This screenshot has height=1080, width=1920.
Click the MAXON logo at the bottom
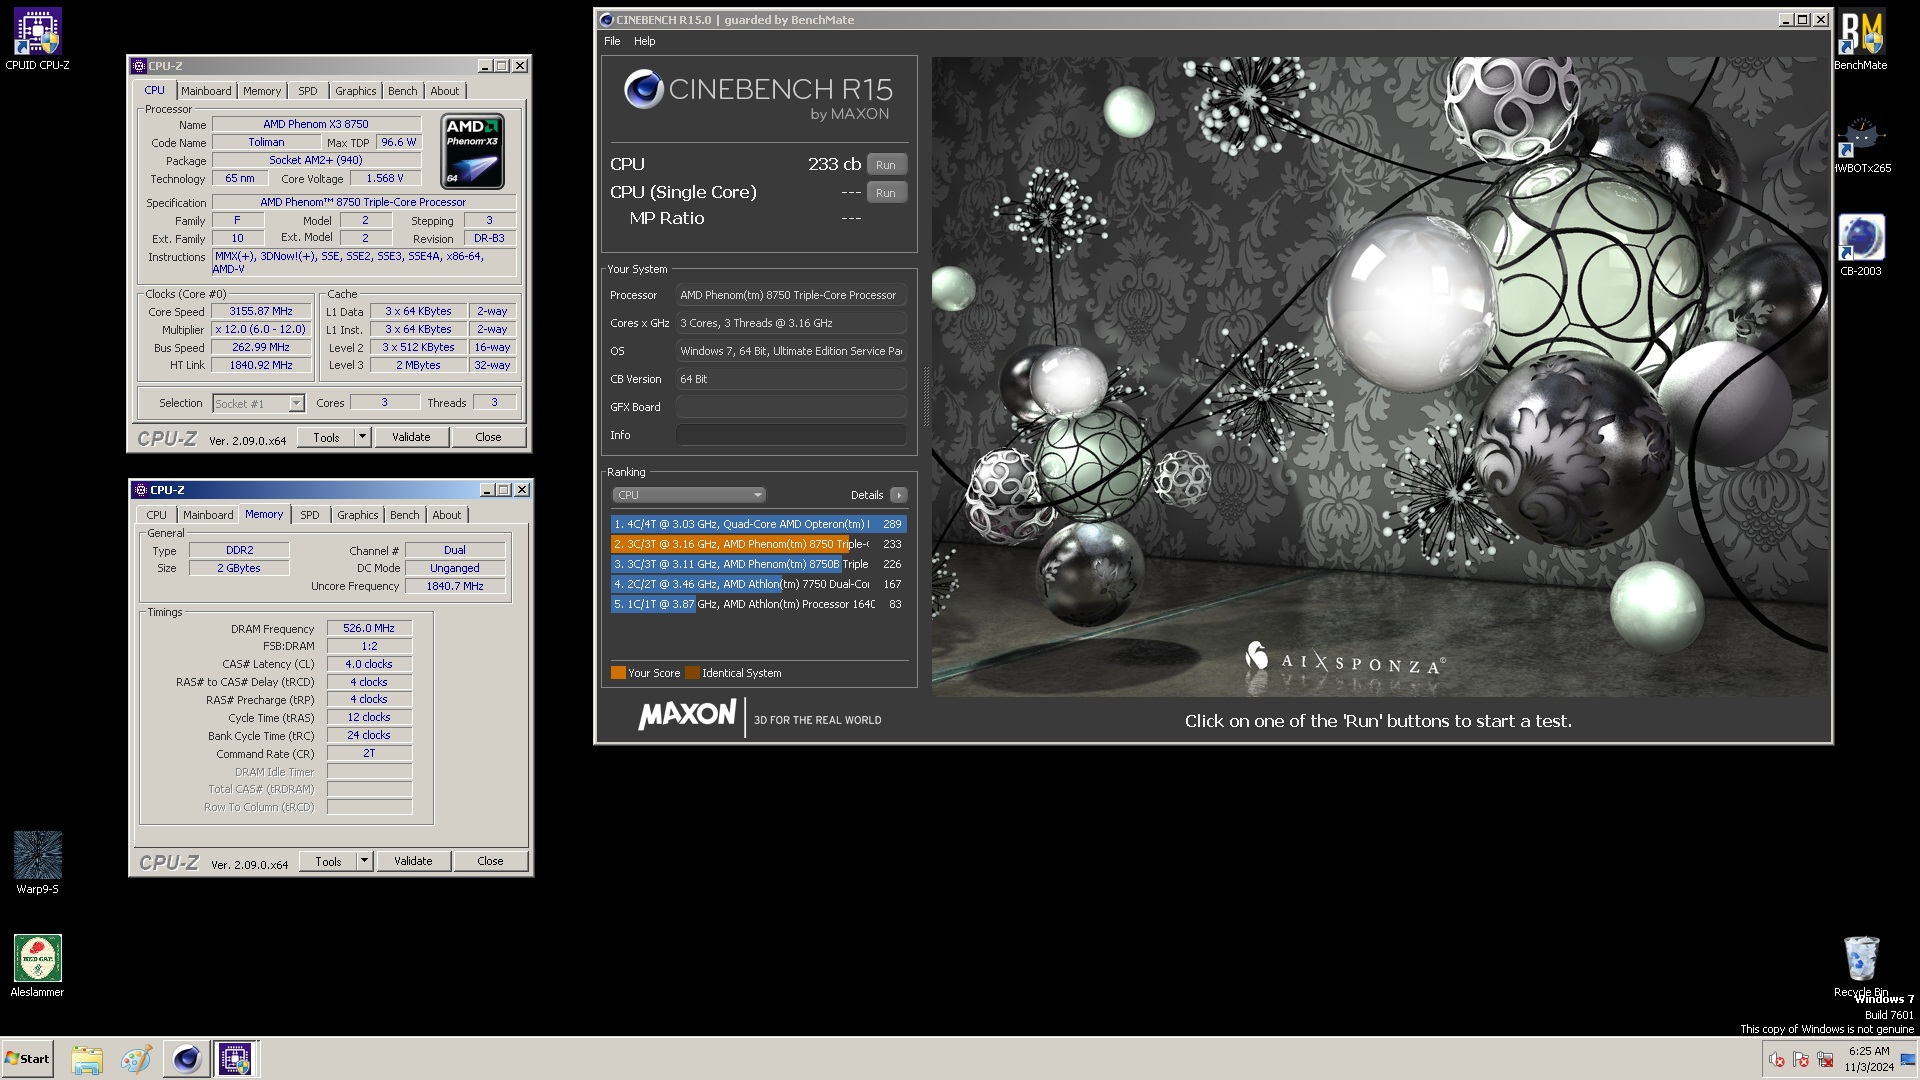pos(687,715)
